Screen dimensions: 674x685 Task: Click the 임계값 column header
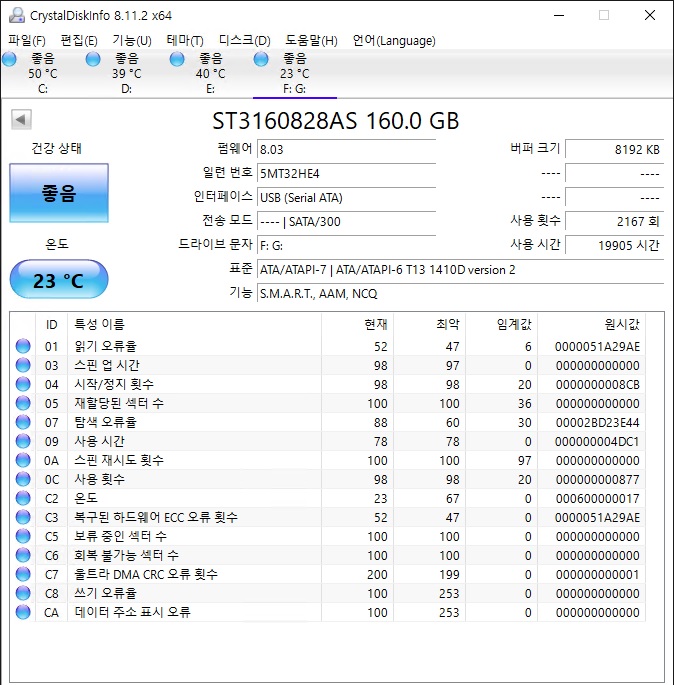502,324
